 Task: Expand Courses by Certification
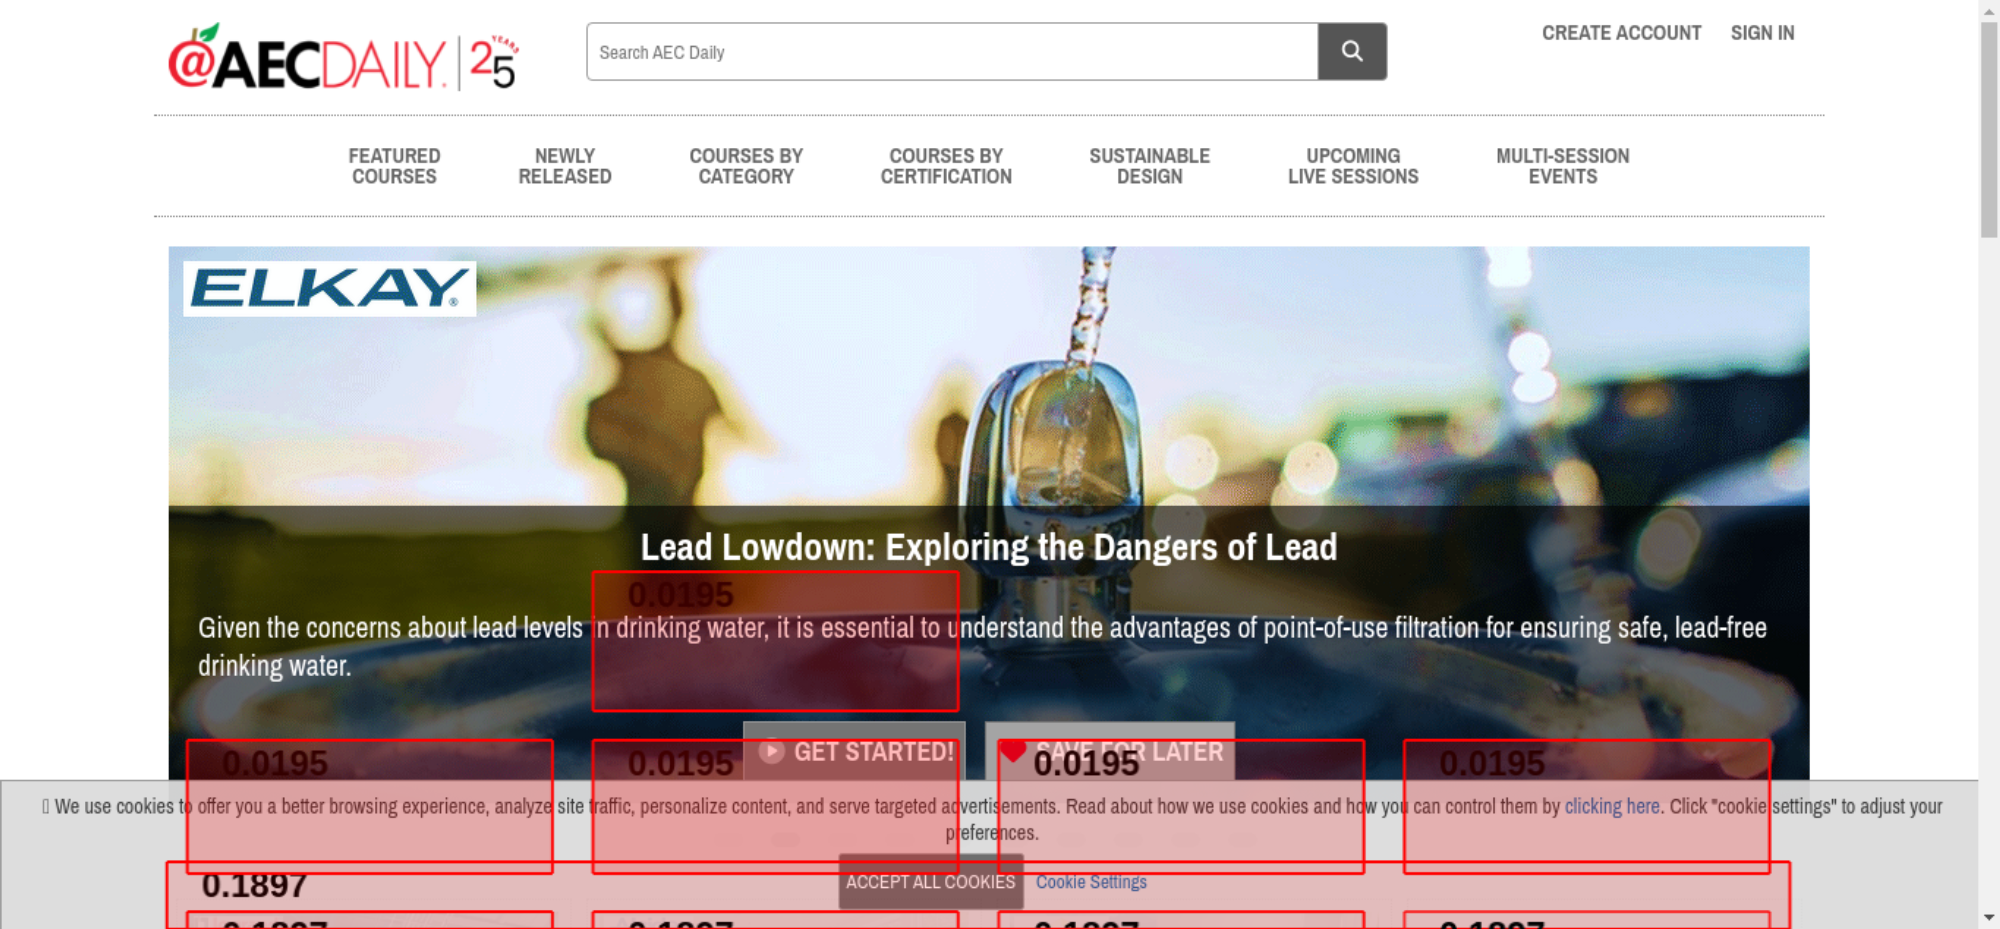(945, 166)
